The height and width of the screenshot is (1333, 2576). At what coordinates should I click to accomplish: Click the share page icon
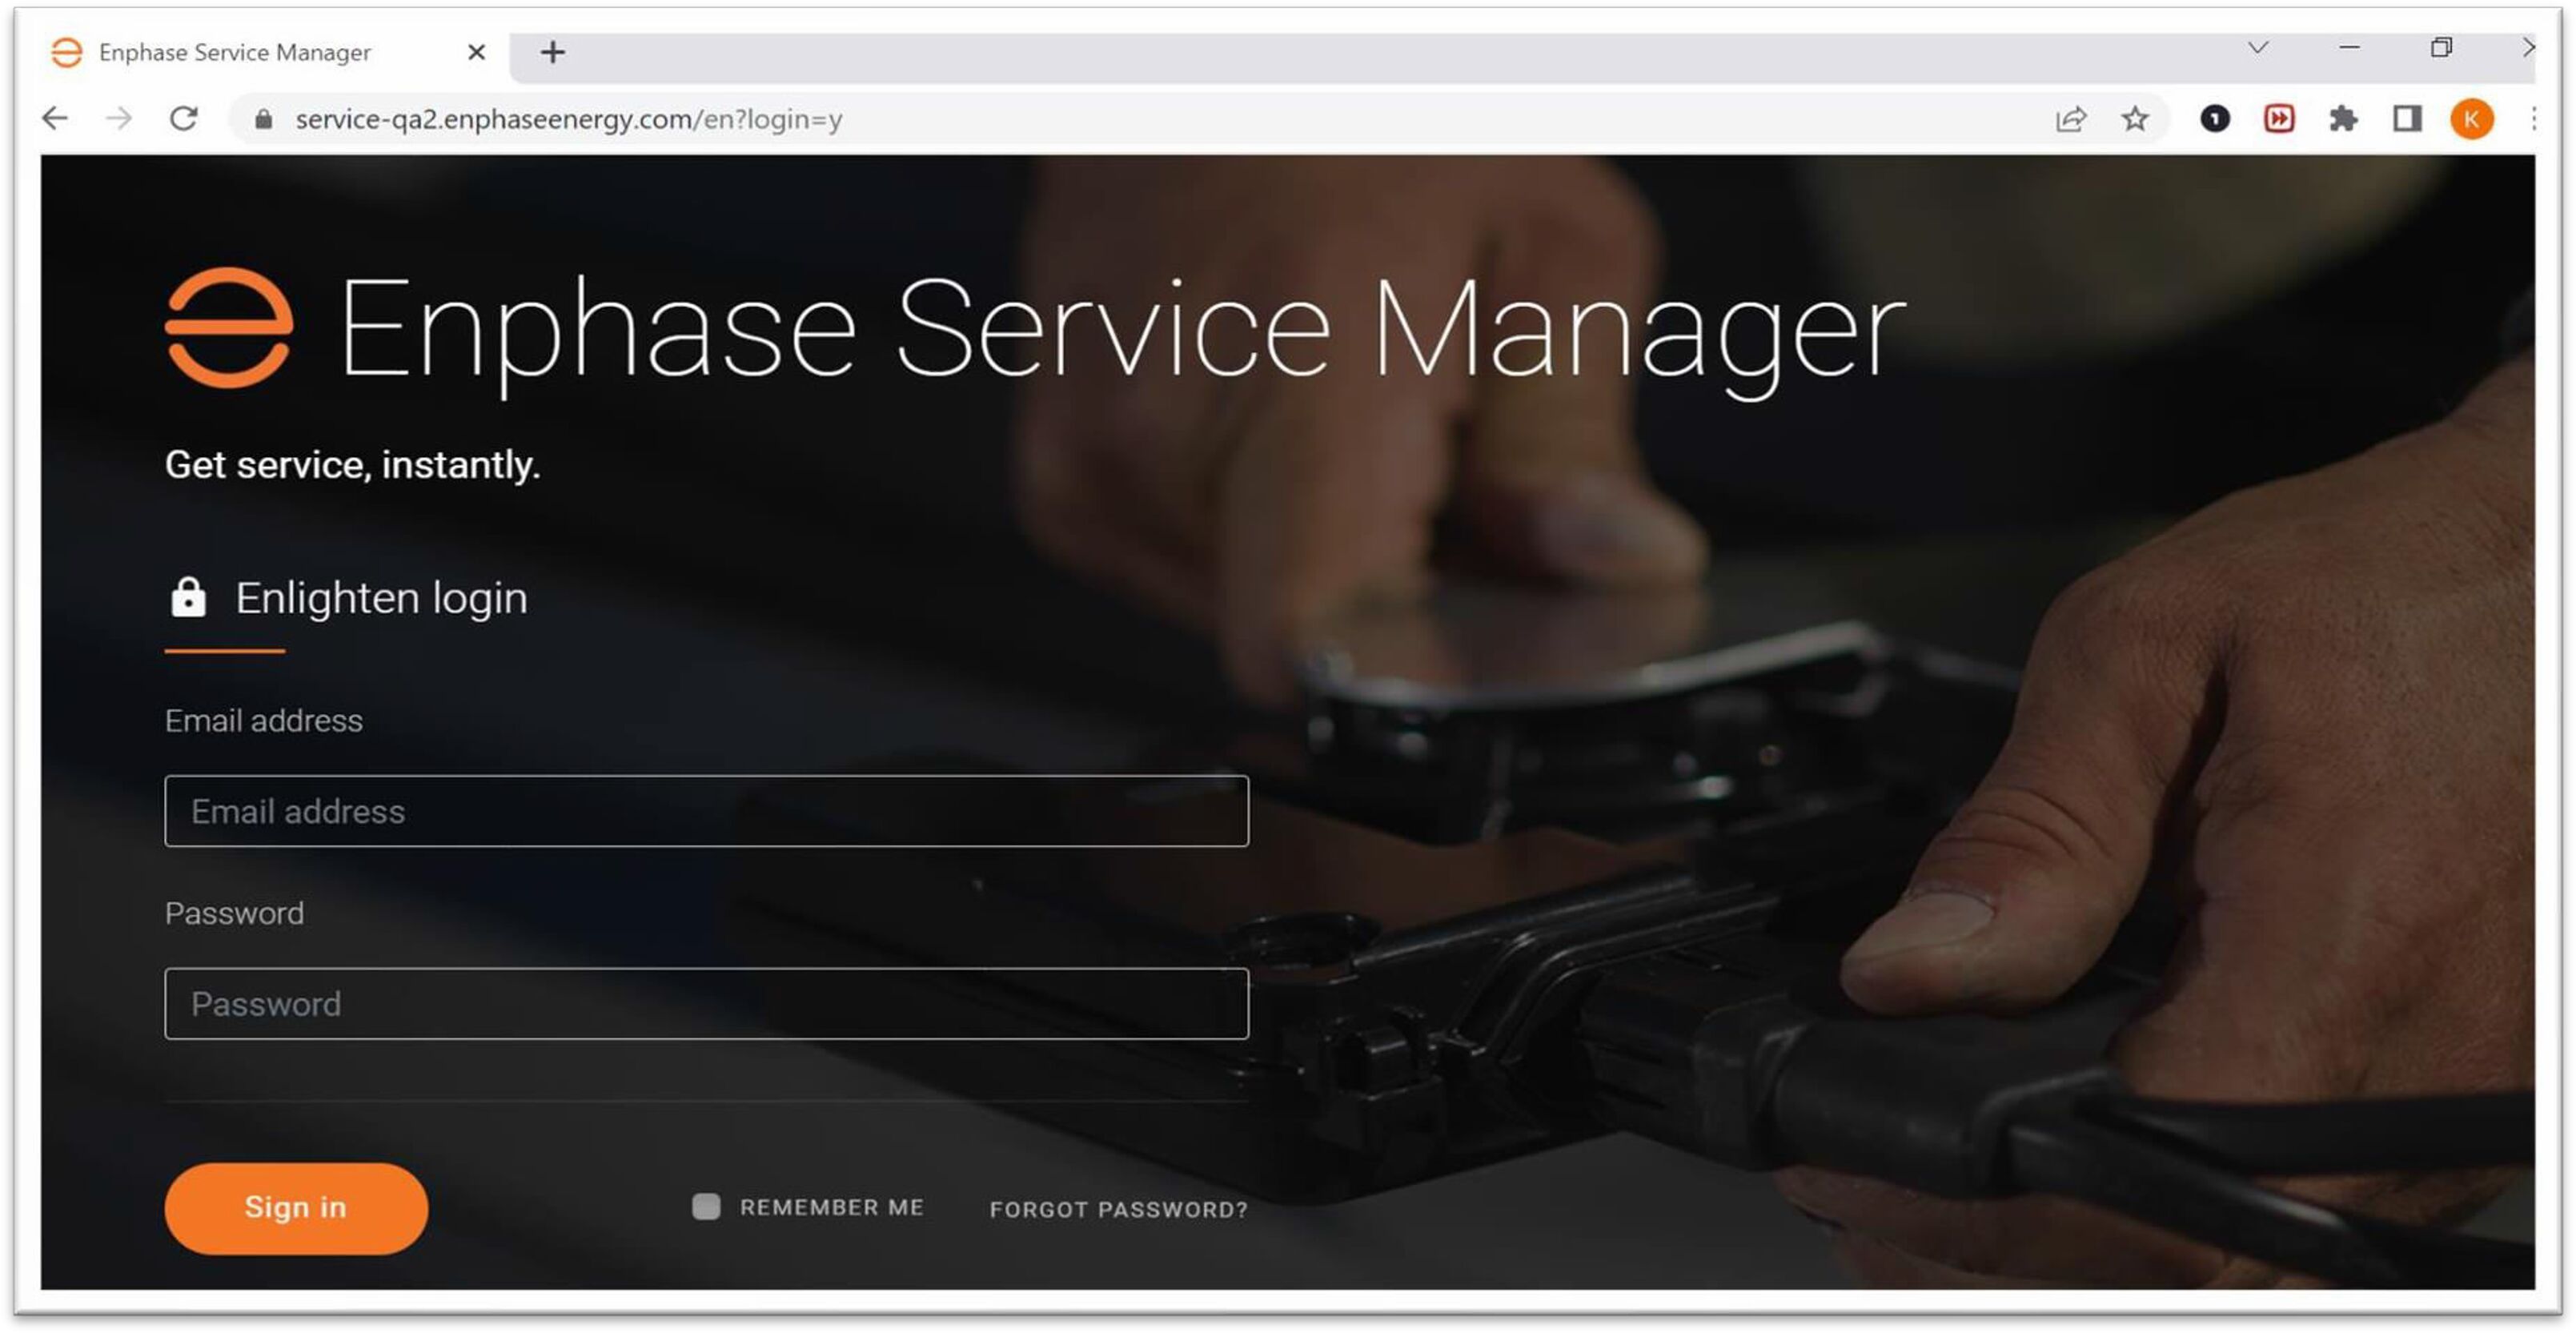point(2070,119)
